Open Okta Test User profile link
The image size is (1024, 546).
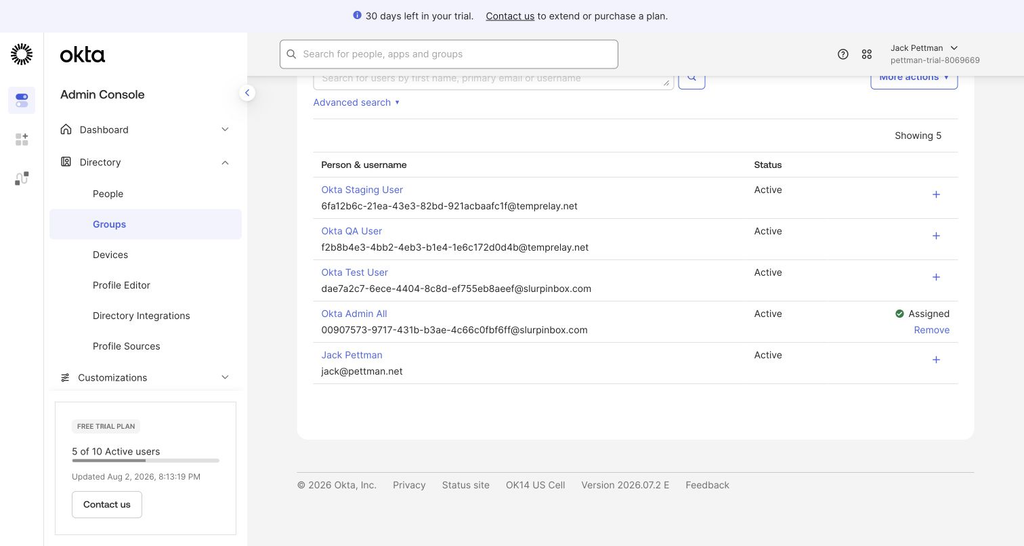pos(355,272)
